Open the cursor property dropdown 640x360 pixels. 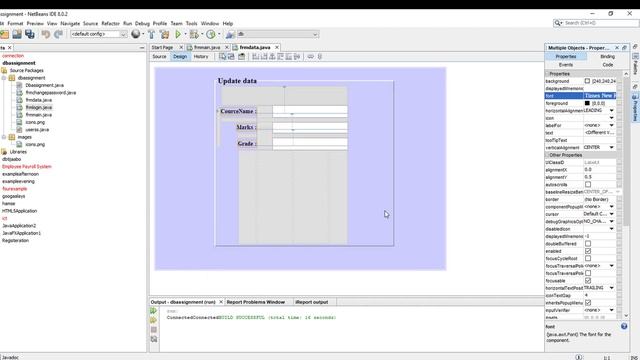611,214
